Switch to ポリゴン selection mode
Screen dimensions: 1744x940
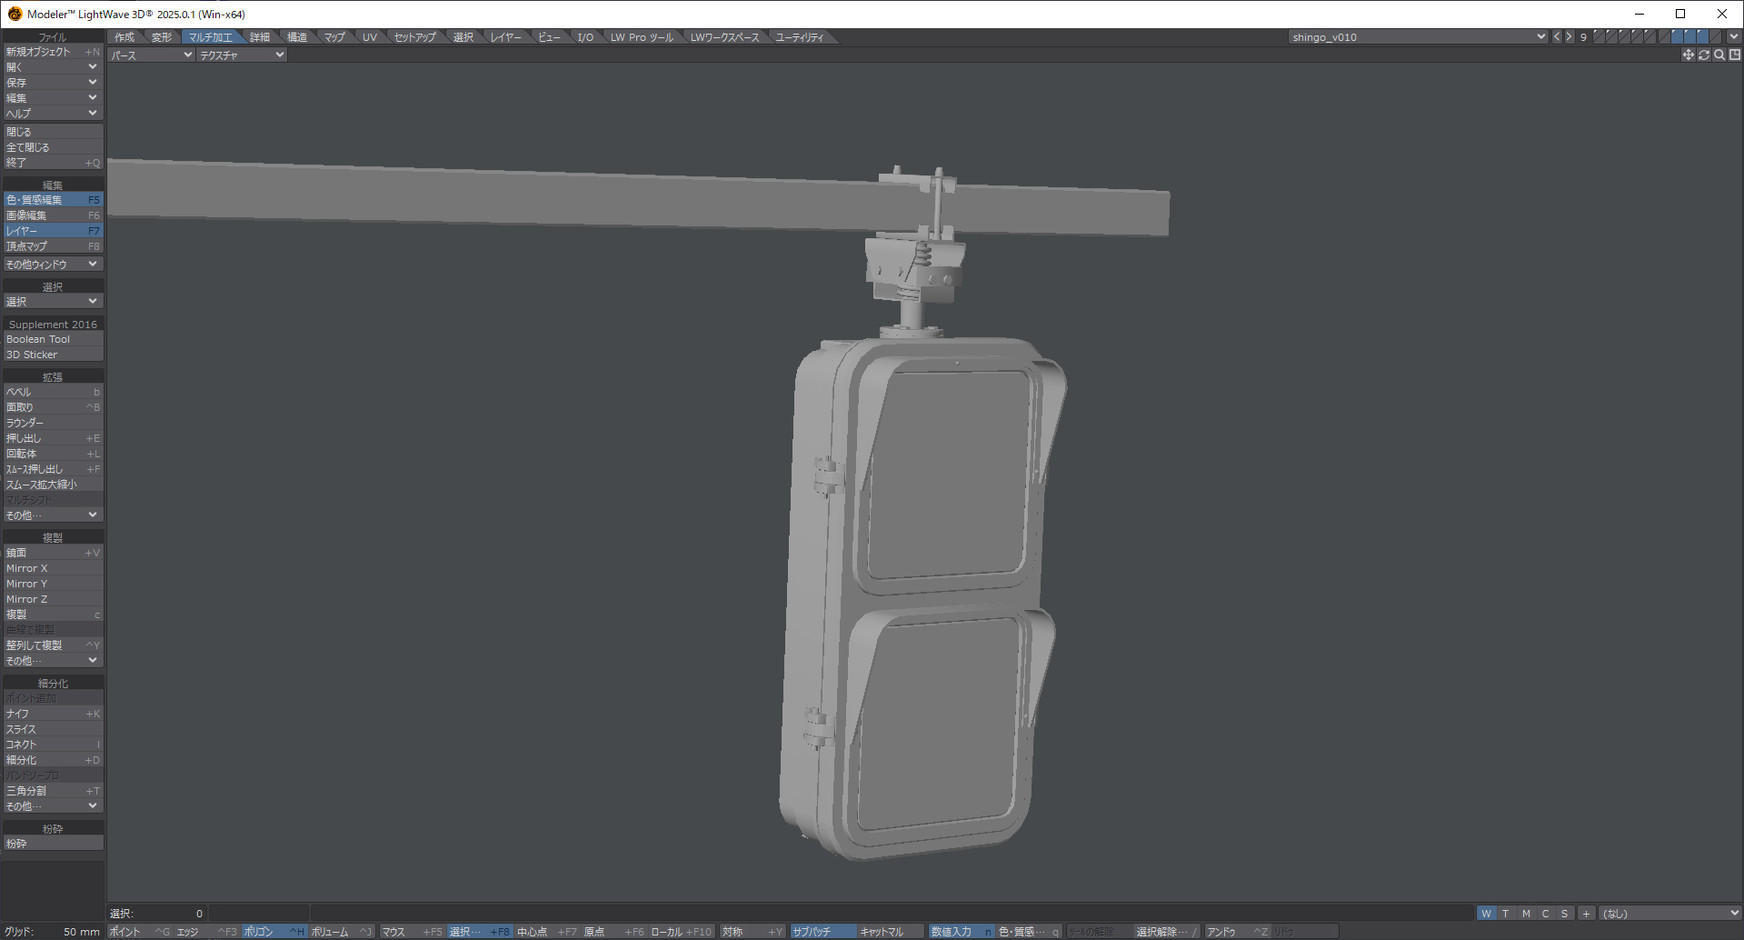click(274, 931)
